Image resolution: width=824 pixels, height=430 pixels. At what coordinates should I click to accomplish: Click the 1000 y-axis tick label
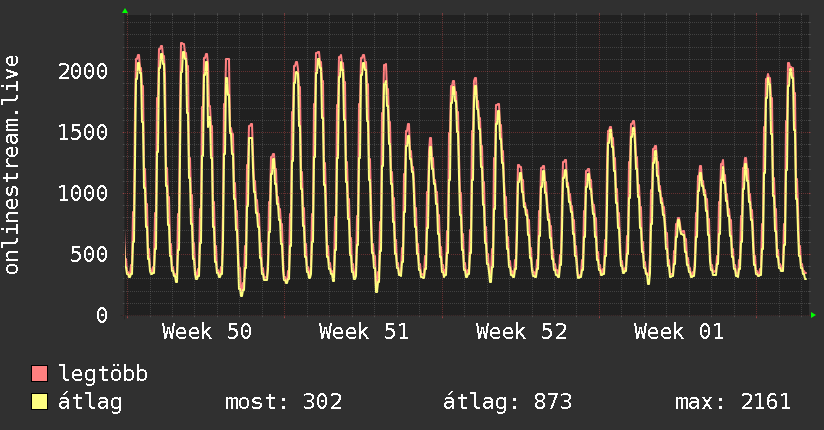coord(83,193)
